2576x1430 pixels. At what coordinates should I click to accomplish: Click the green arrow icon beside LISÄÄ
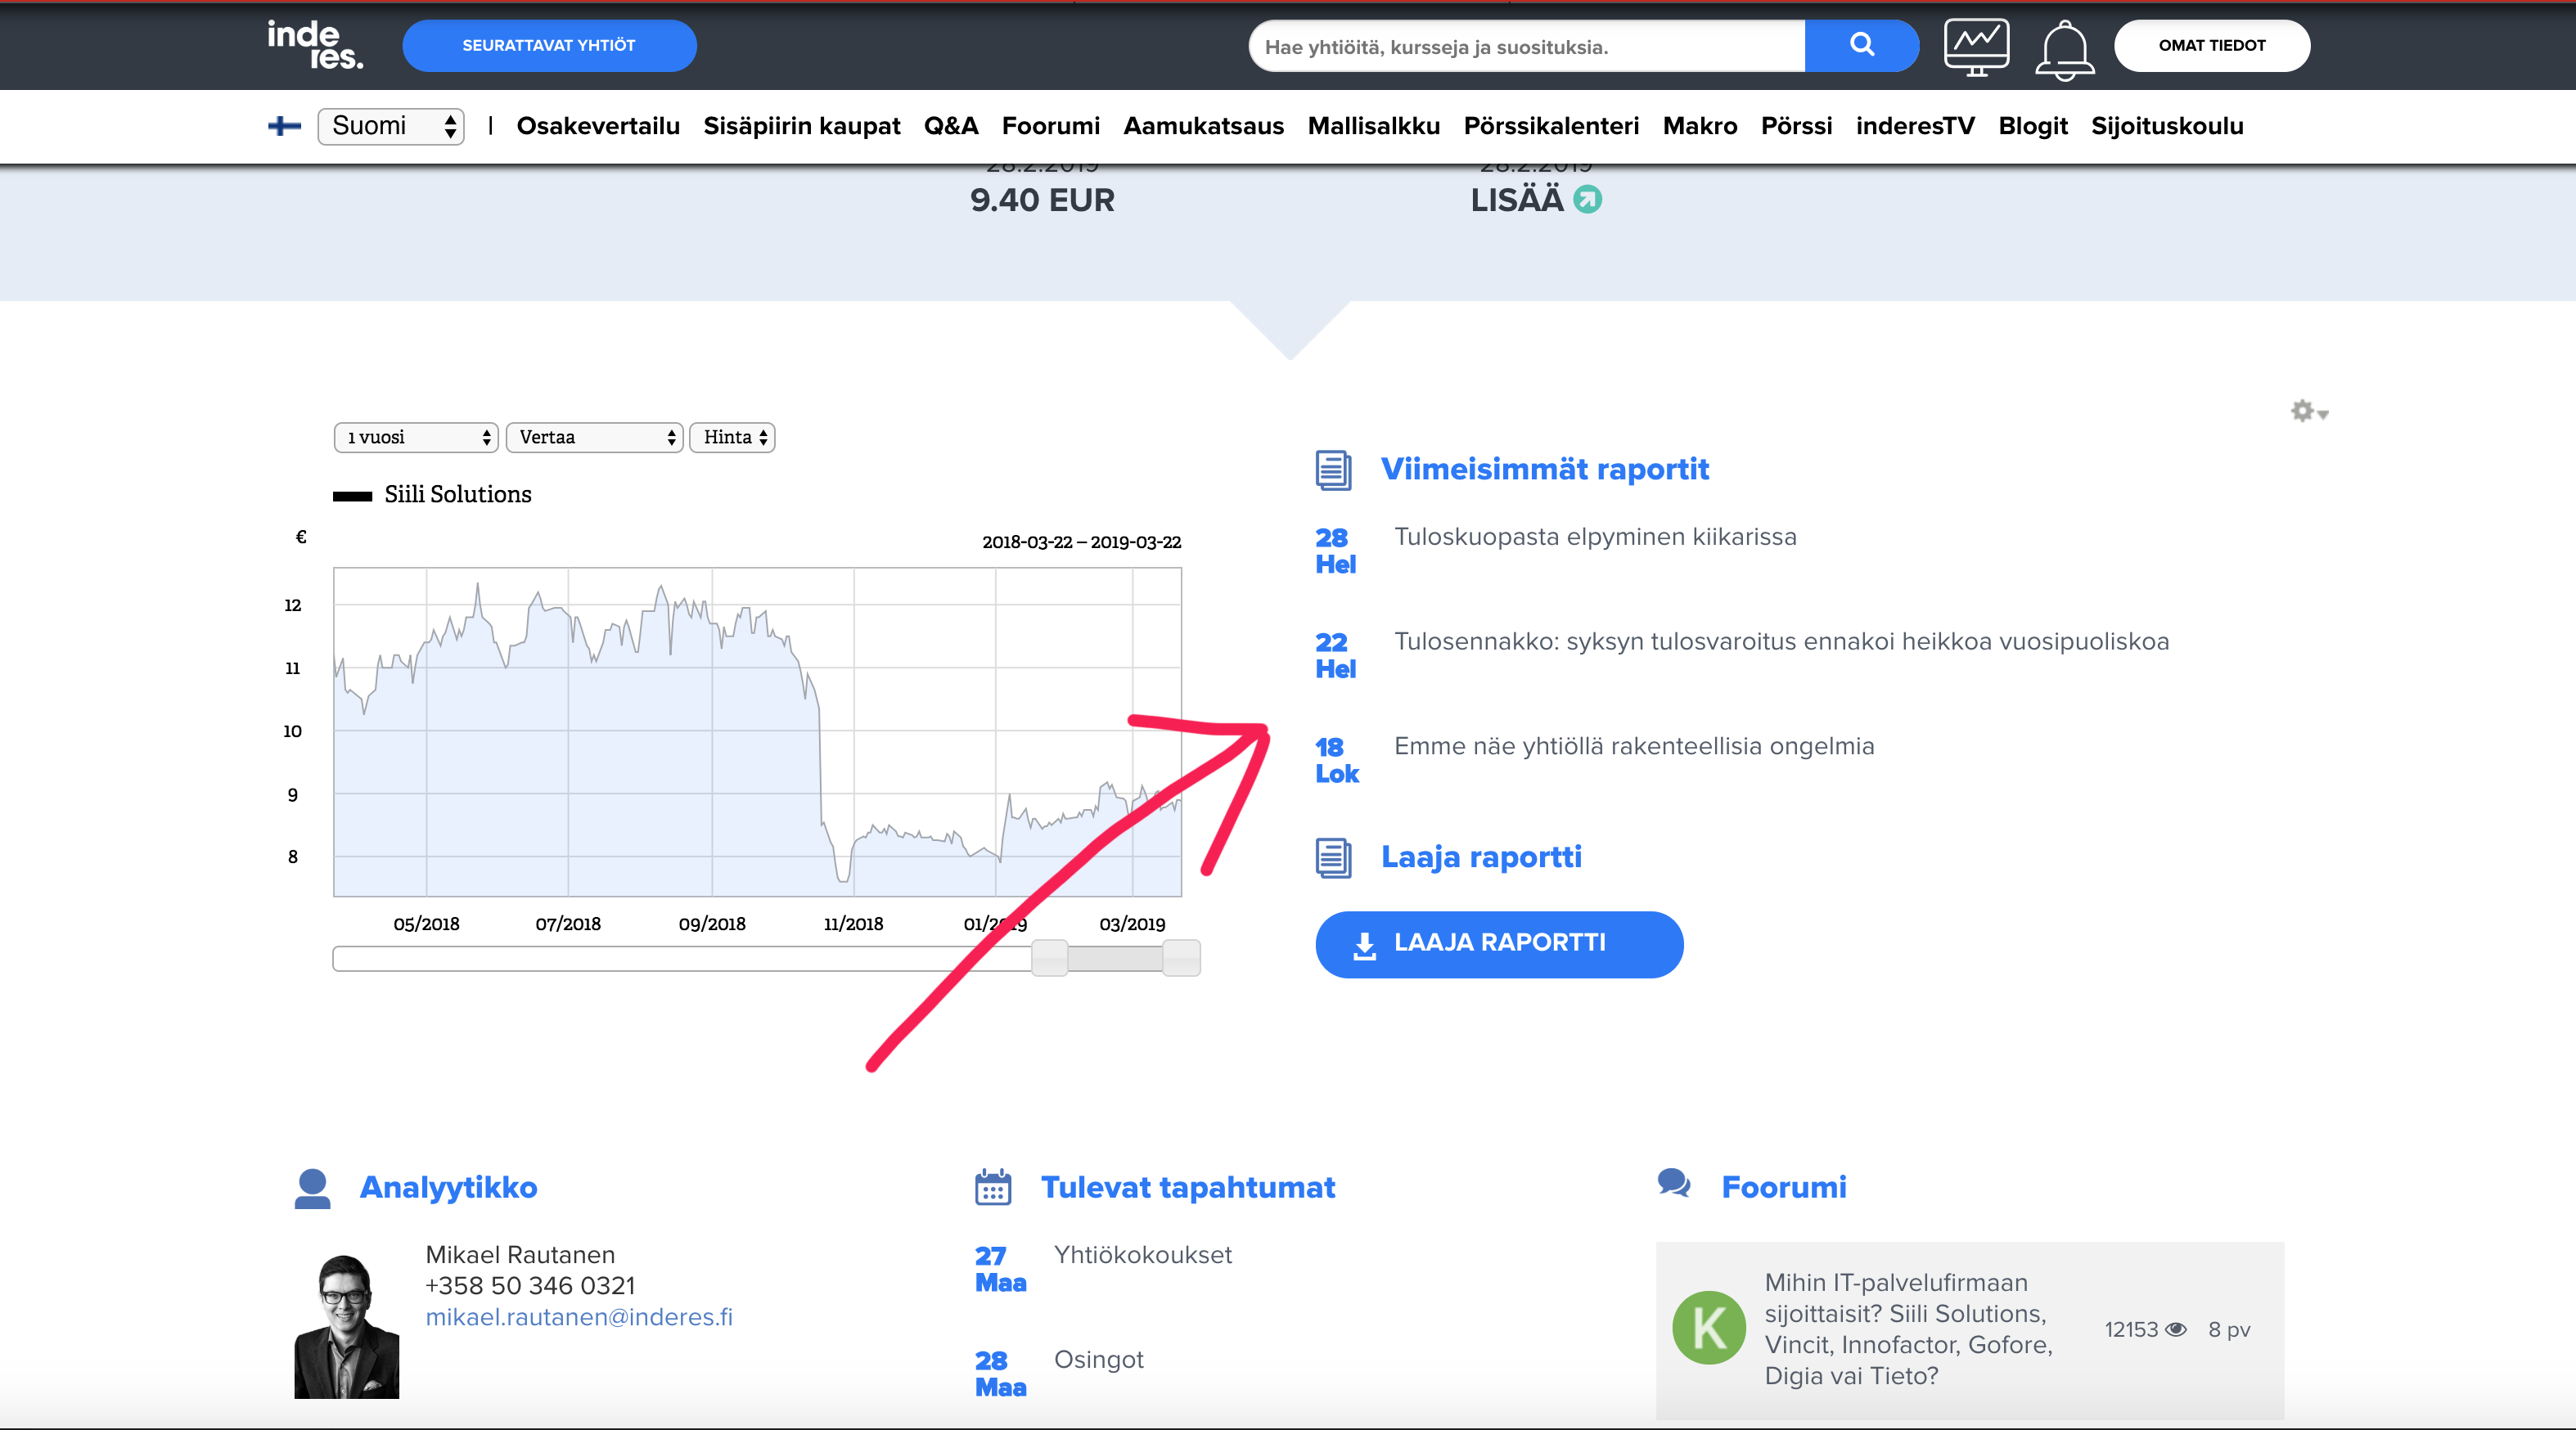(x=1587, y=200)
